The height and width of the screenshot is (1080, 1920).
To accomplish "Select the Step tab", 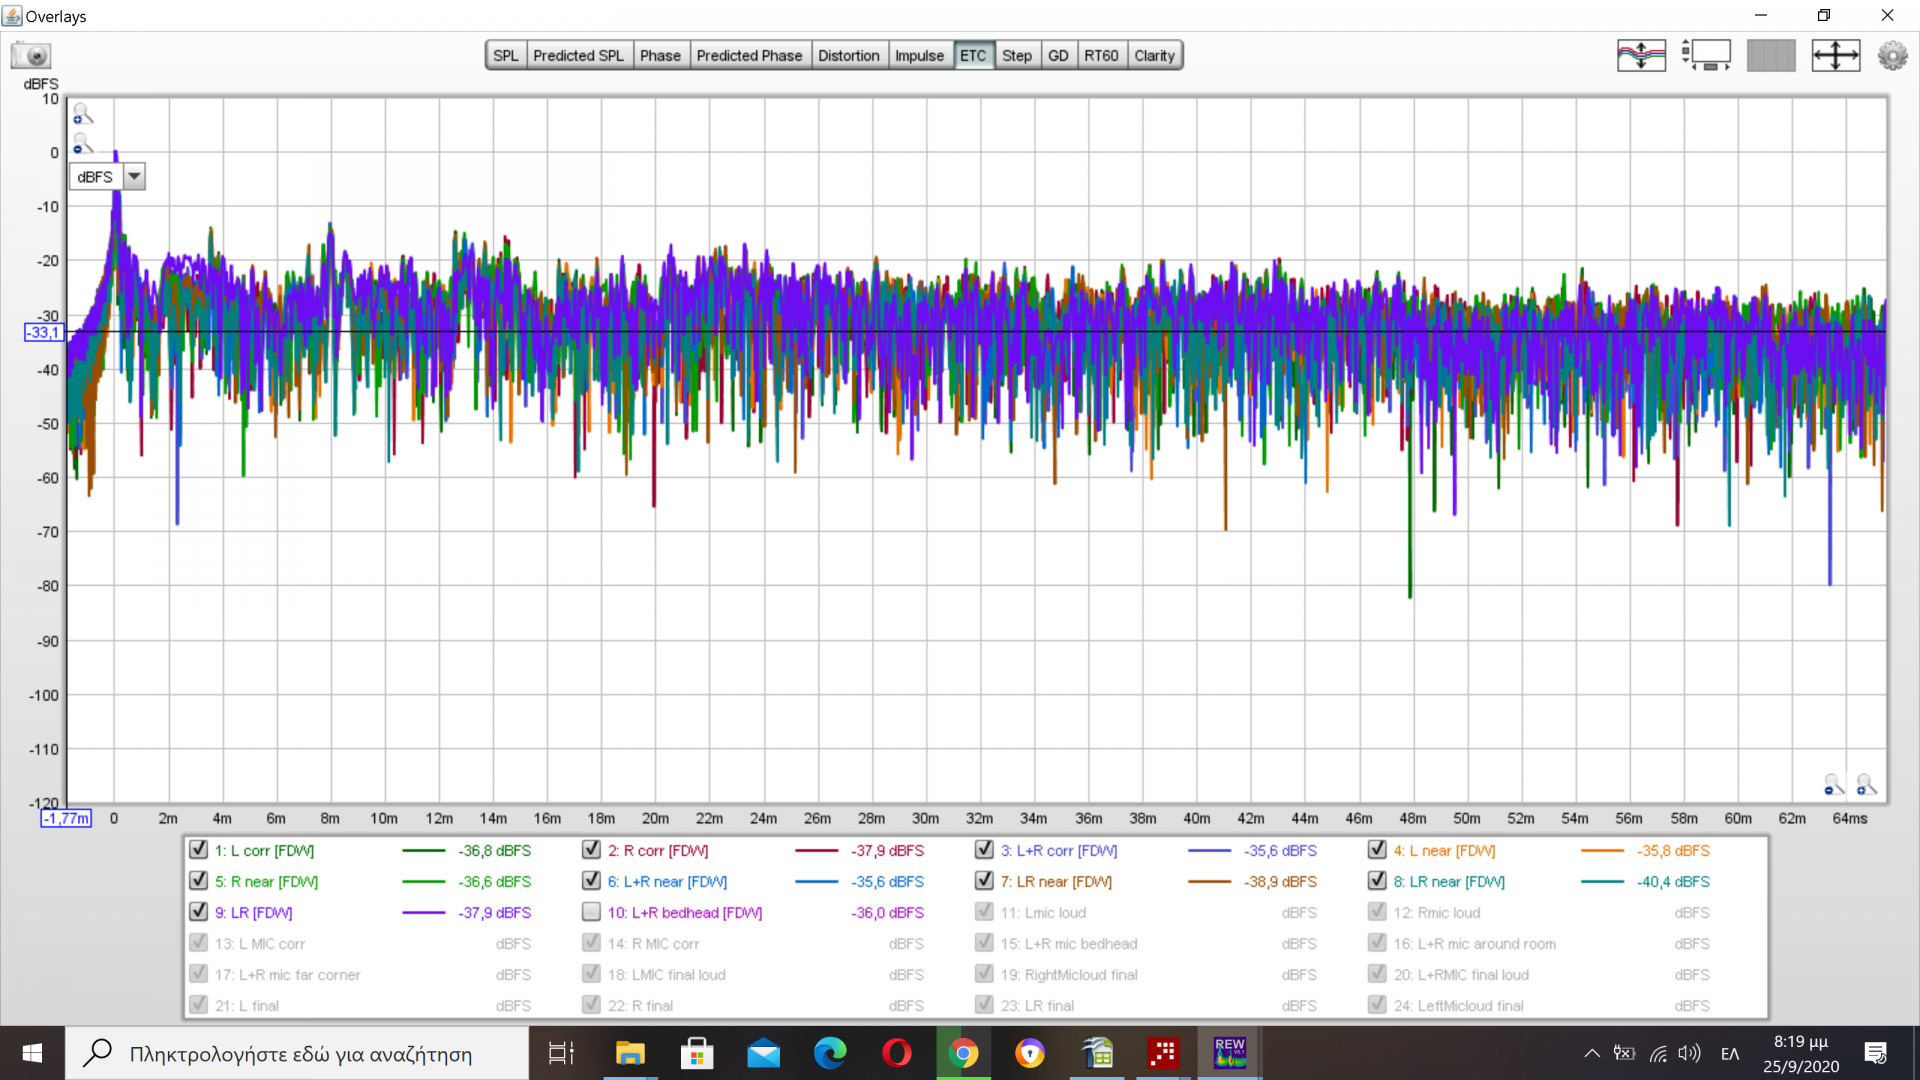I will pos(1017,55).
